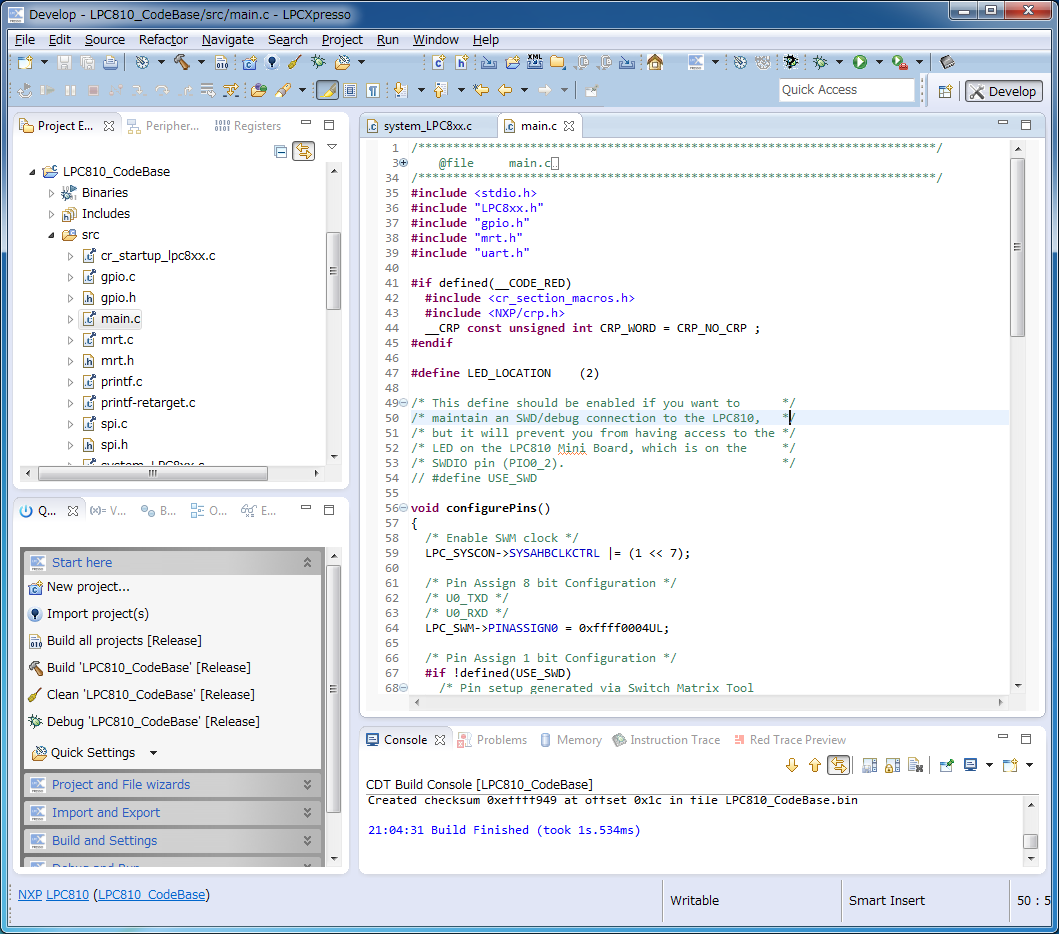Click the LPCXpresso logo toolbar icon
This screenshot has width=1059, height=934.
pos(696,62)
